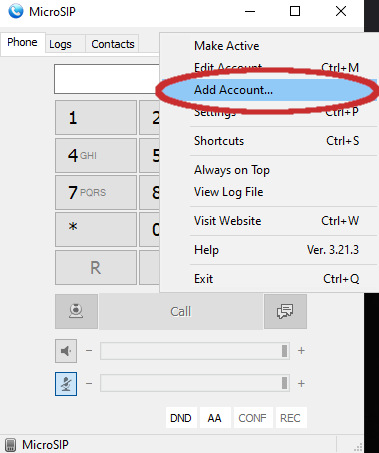This screenshot has width=379, height=453.
Task: Click the MicroSIP logo in title bar
Action: pyautogui.click(x=16, y=11)
